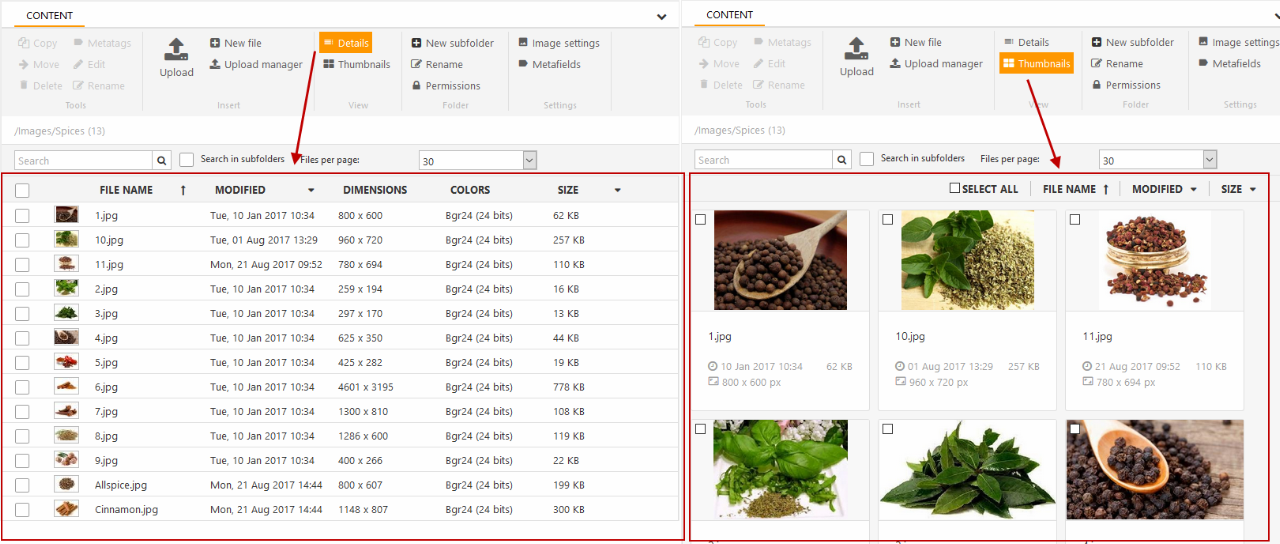Open Upload manager in the details-view panel
This screenshot has height=544, width=1280.
[255, 64]
